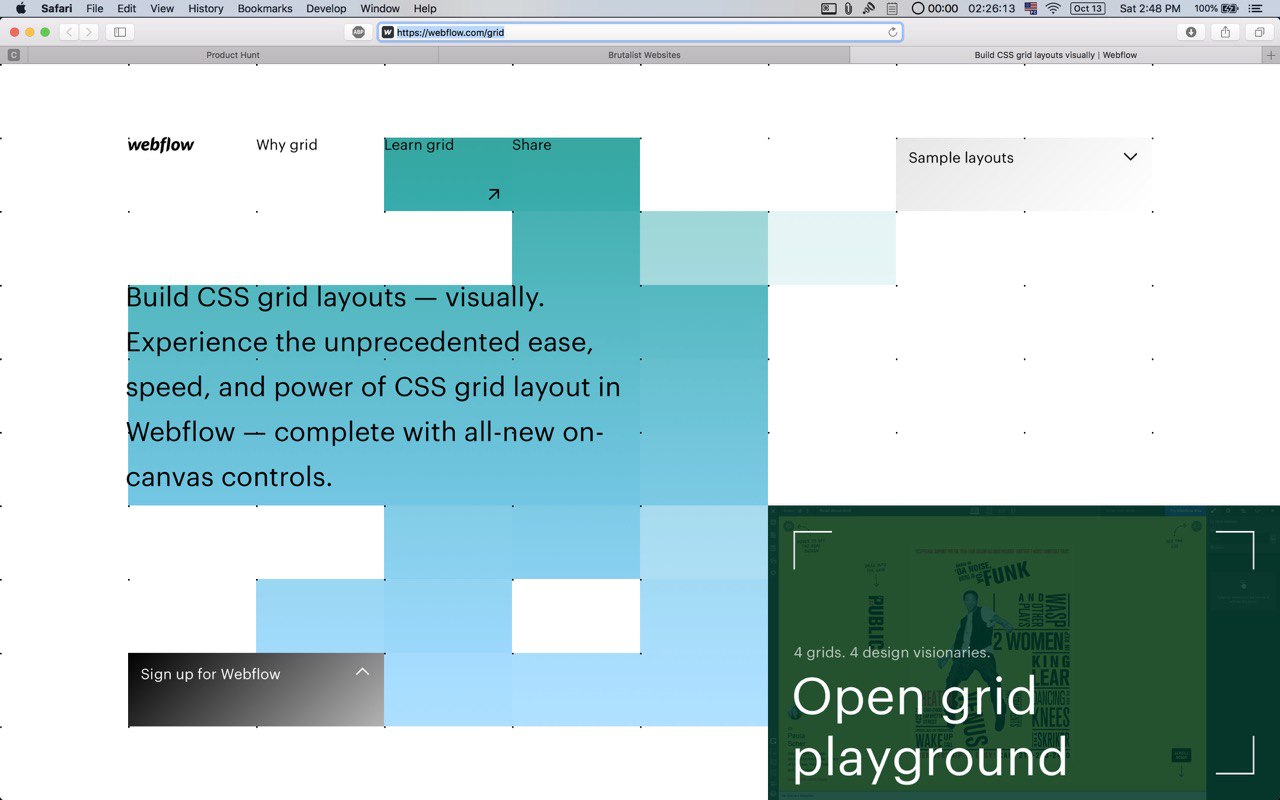Image resolution: width=1280 pixels, height=800 pixels.
Task: Open the File menu
Action: [x=95, y=8]
